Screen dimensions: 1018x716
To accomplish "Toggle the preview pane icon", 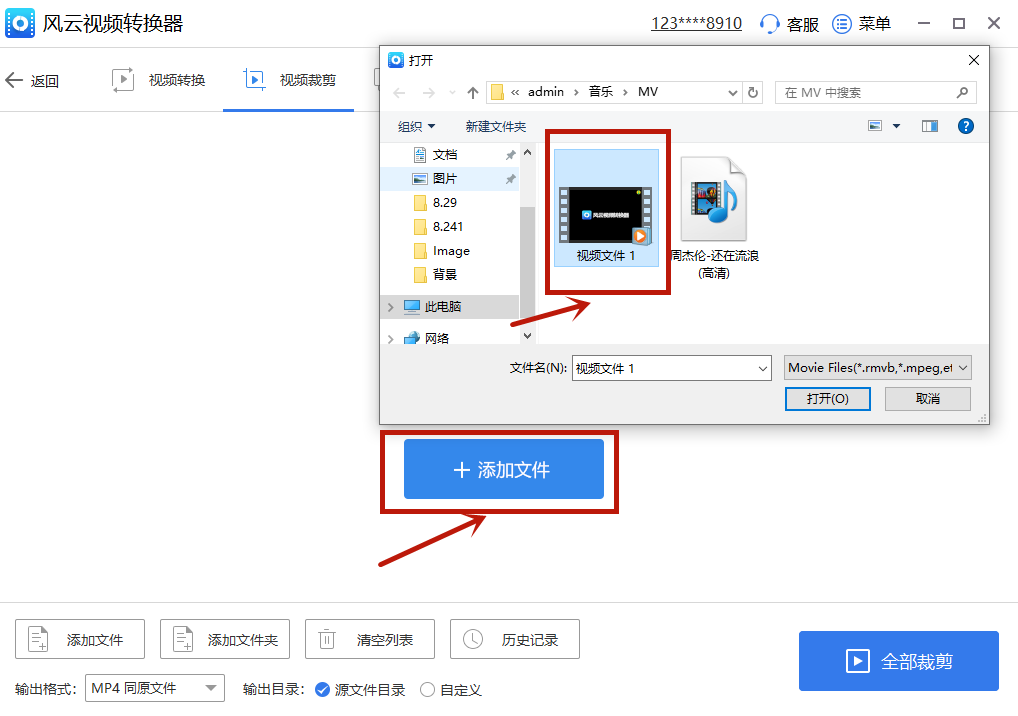I will click(930, 126).
